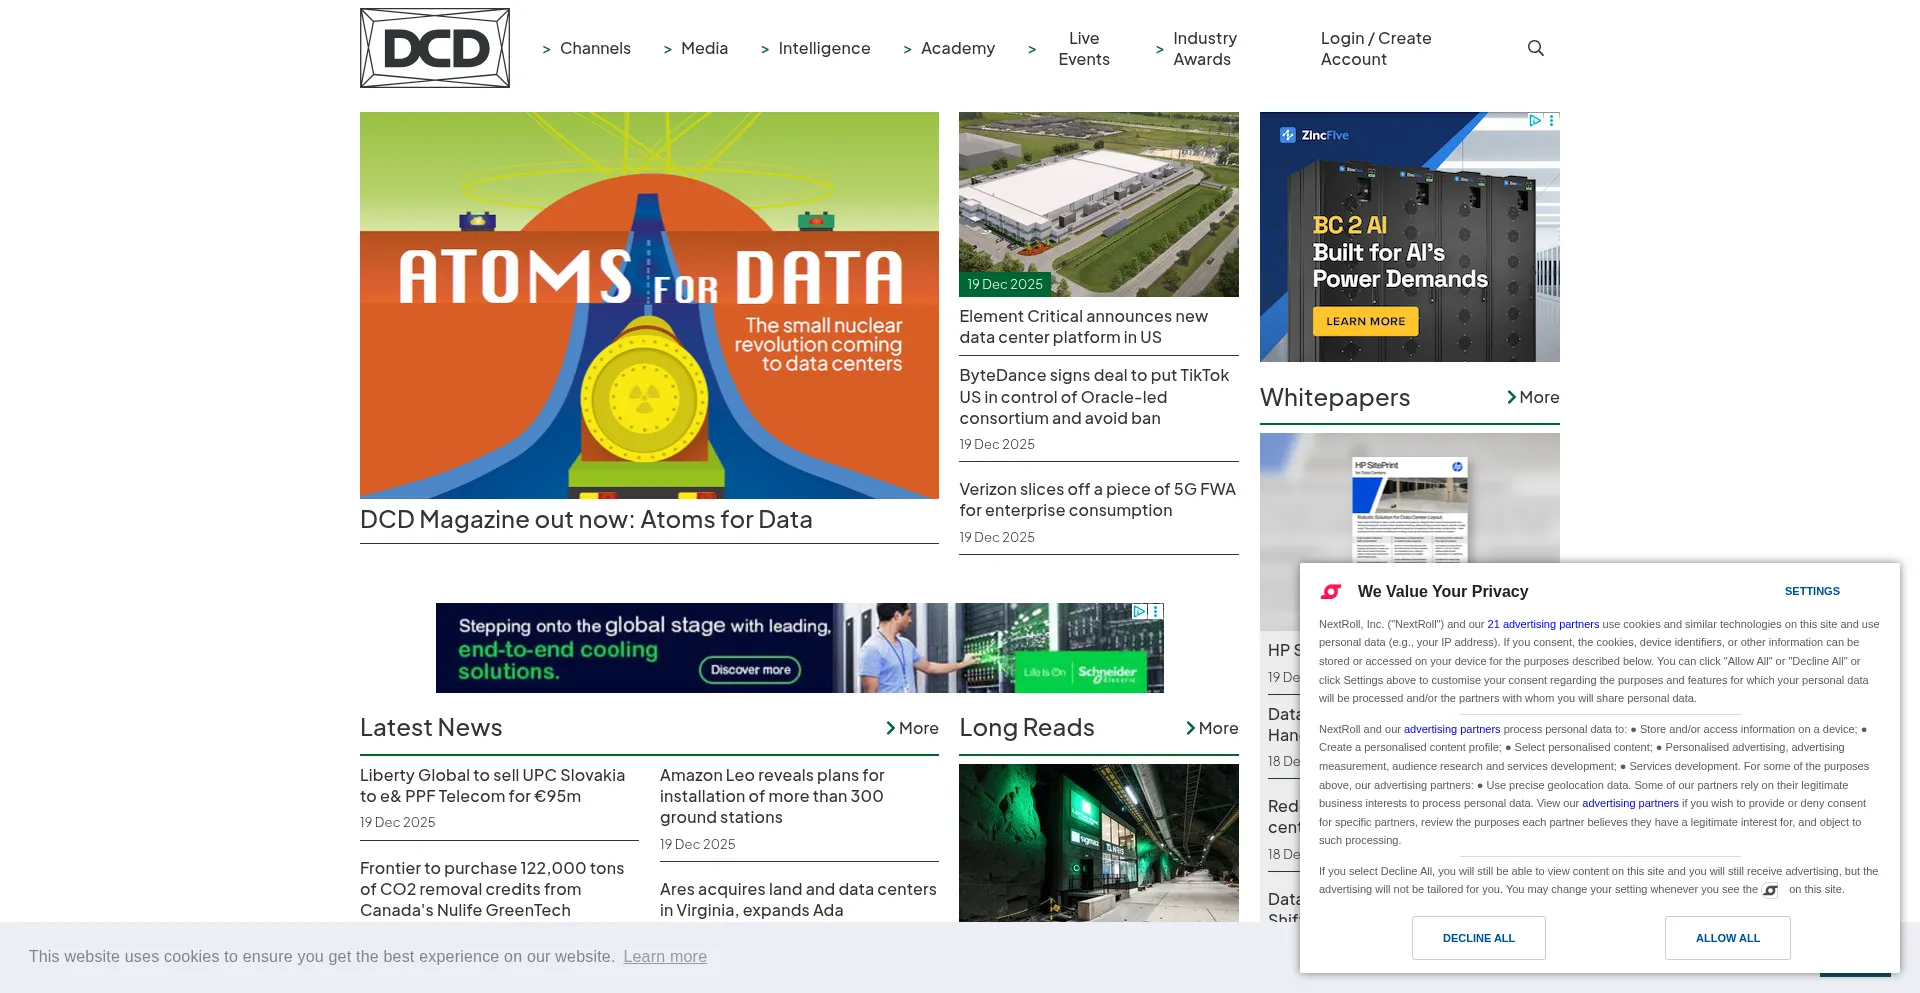This screenshot has width=1920, height=993.
Task: Click the AdChoices icon on the Schneider cooling ad
Action: (x=1140, y=611)
